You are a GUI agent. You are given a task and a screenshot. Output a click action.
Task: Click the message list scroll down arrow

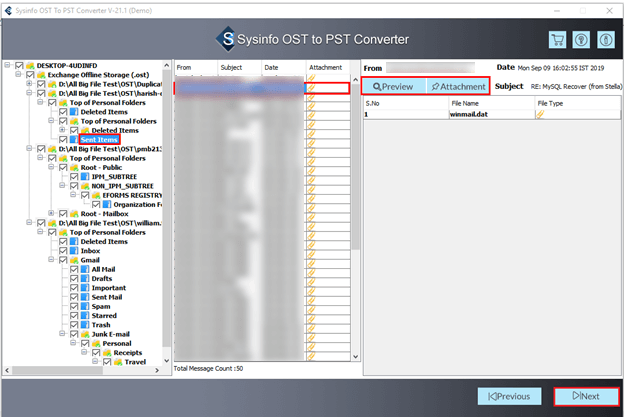[x=355, y=357]
